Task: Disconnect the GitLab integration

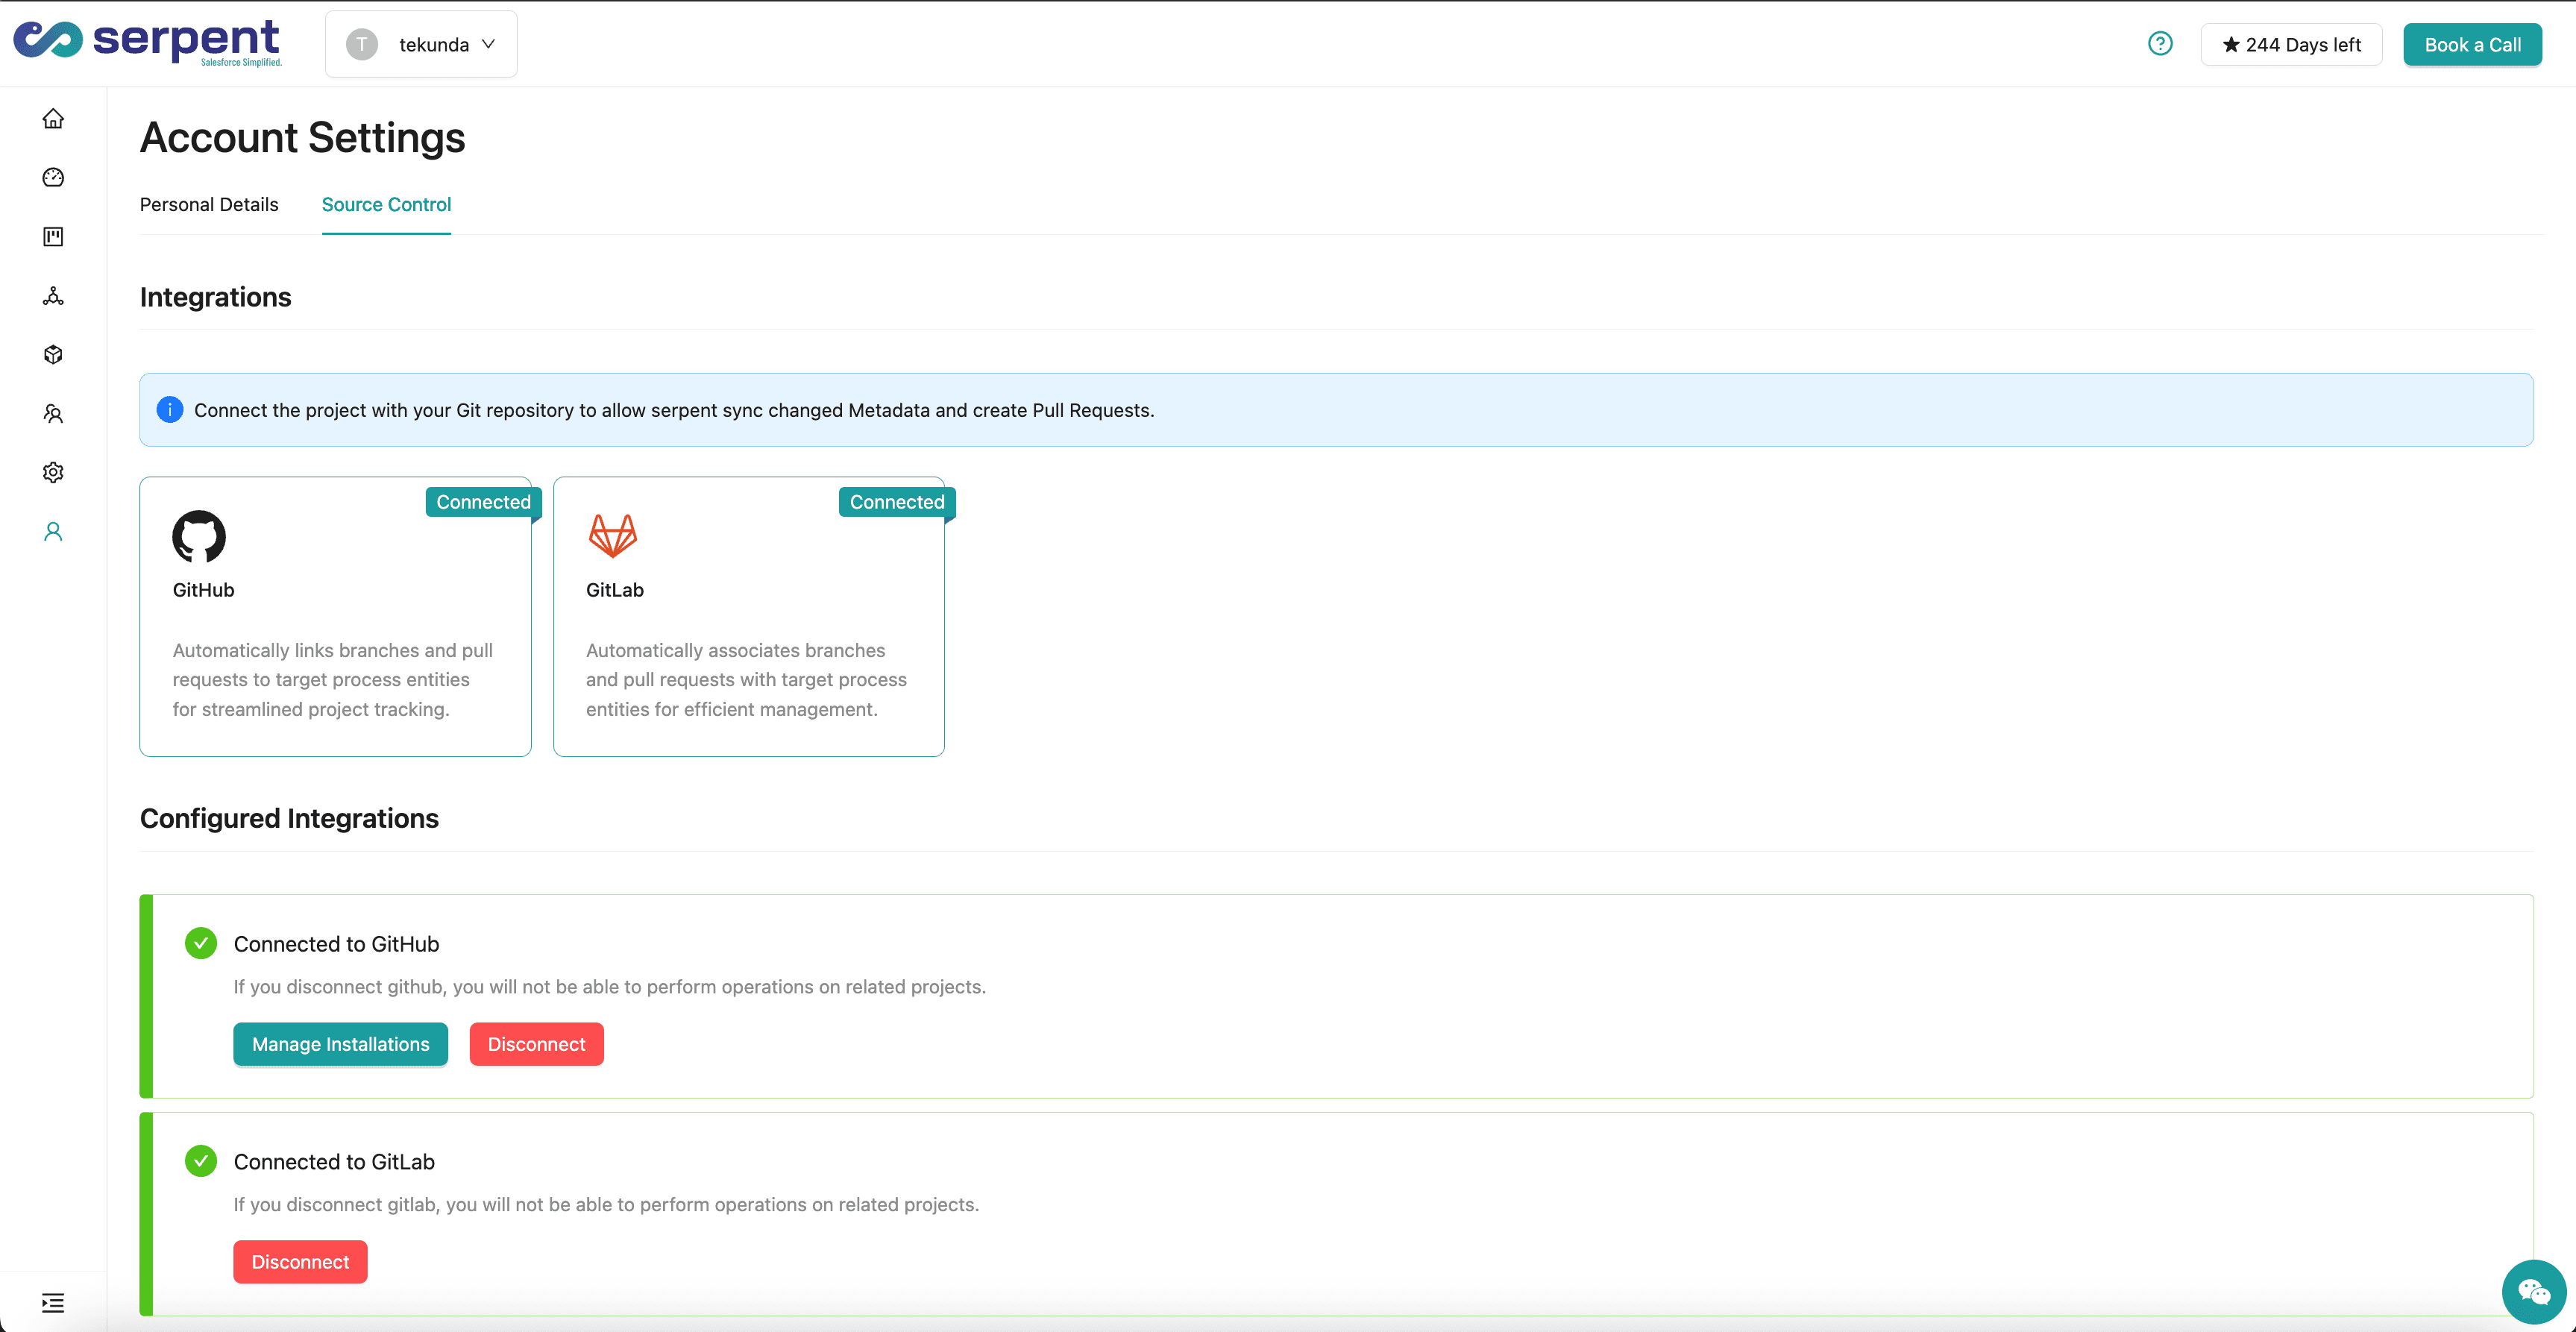Action: click(x=300, y=1262)
